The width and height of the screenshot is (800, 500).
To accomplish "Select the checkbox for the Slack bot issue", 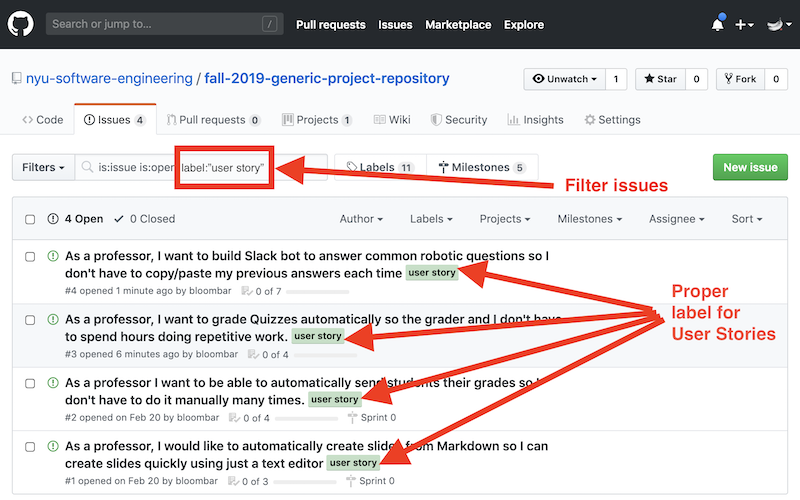I will [30, 257].
